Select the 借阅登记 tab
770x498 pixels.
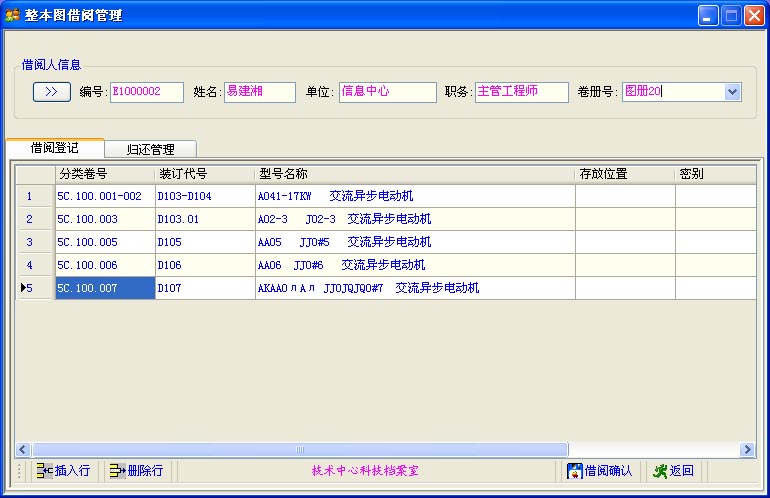(x=55, y=148)
